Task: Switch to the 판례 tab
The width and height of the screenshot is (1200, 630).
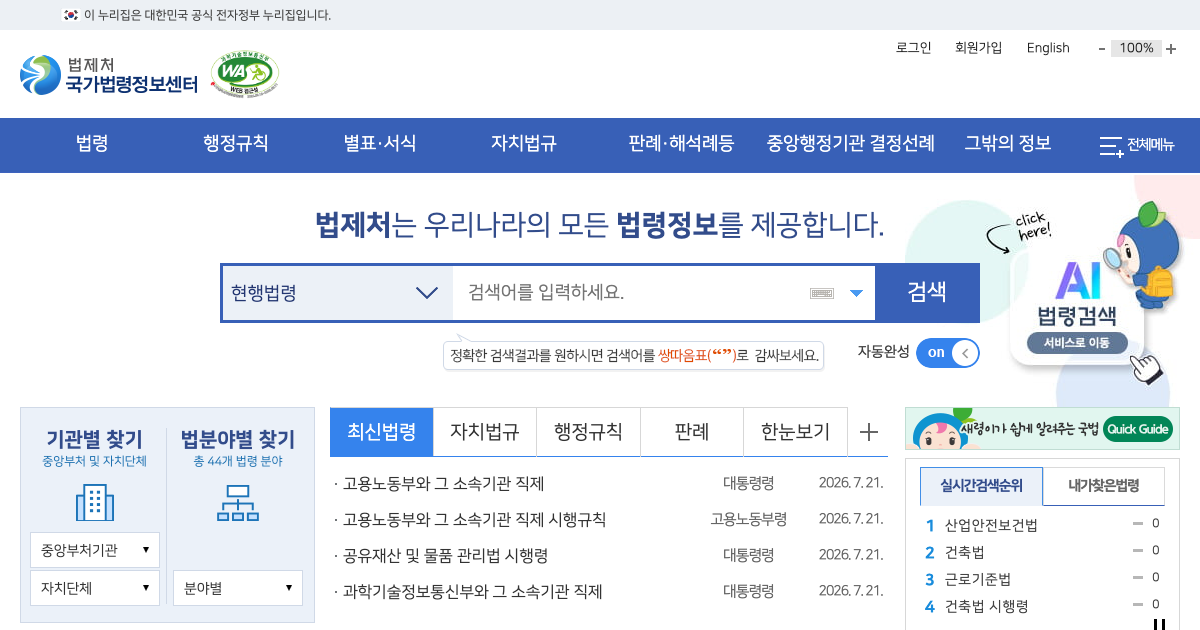Action: point(692,432)
